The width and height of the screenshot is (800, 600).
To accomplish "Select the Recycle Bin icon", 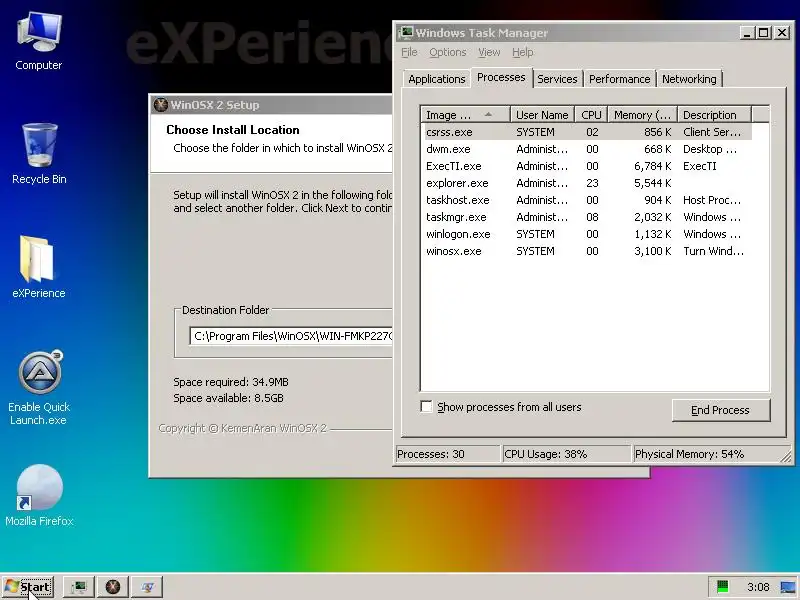I will [39, 154].
